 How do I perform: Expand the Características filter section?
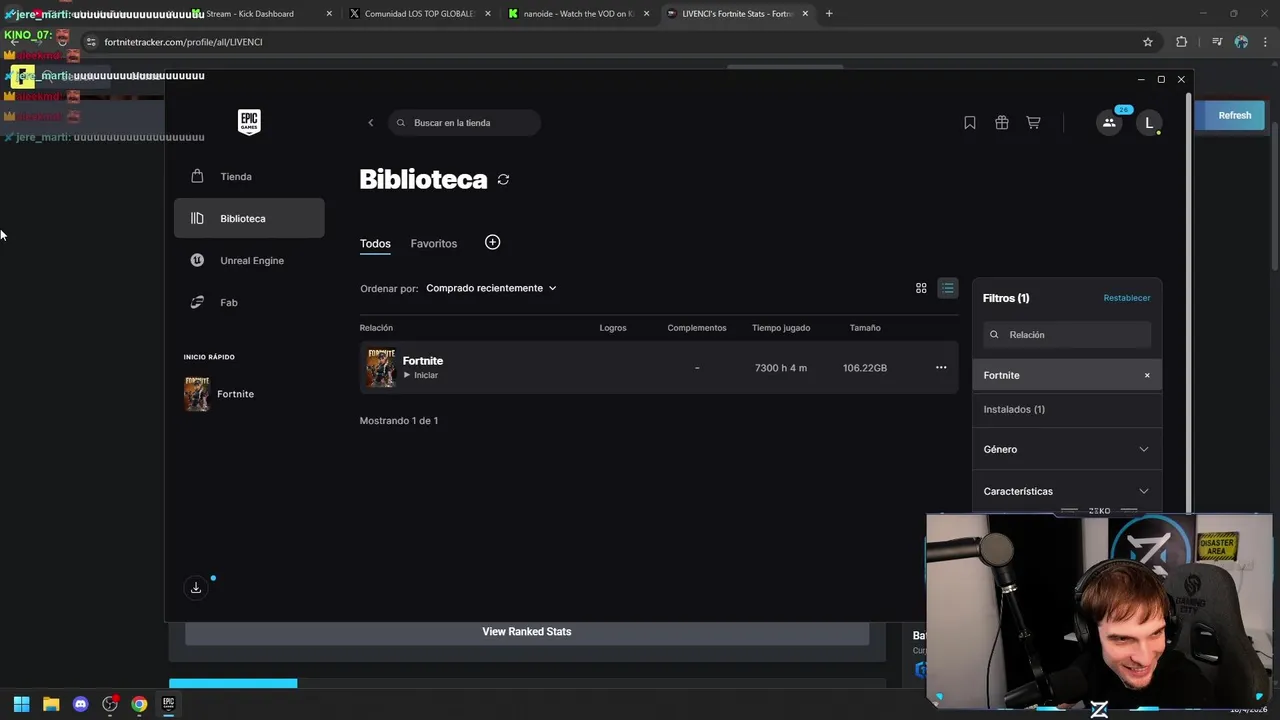[1067, 492]
